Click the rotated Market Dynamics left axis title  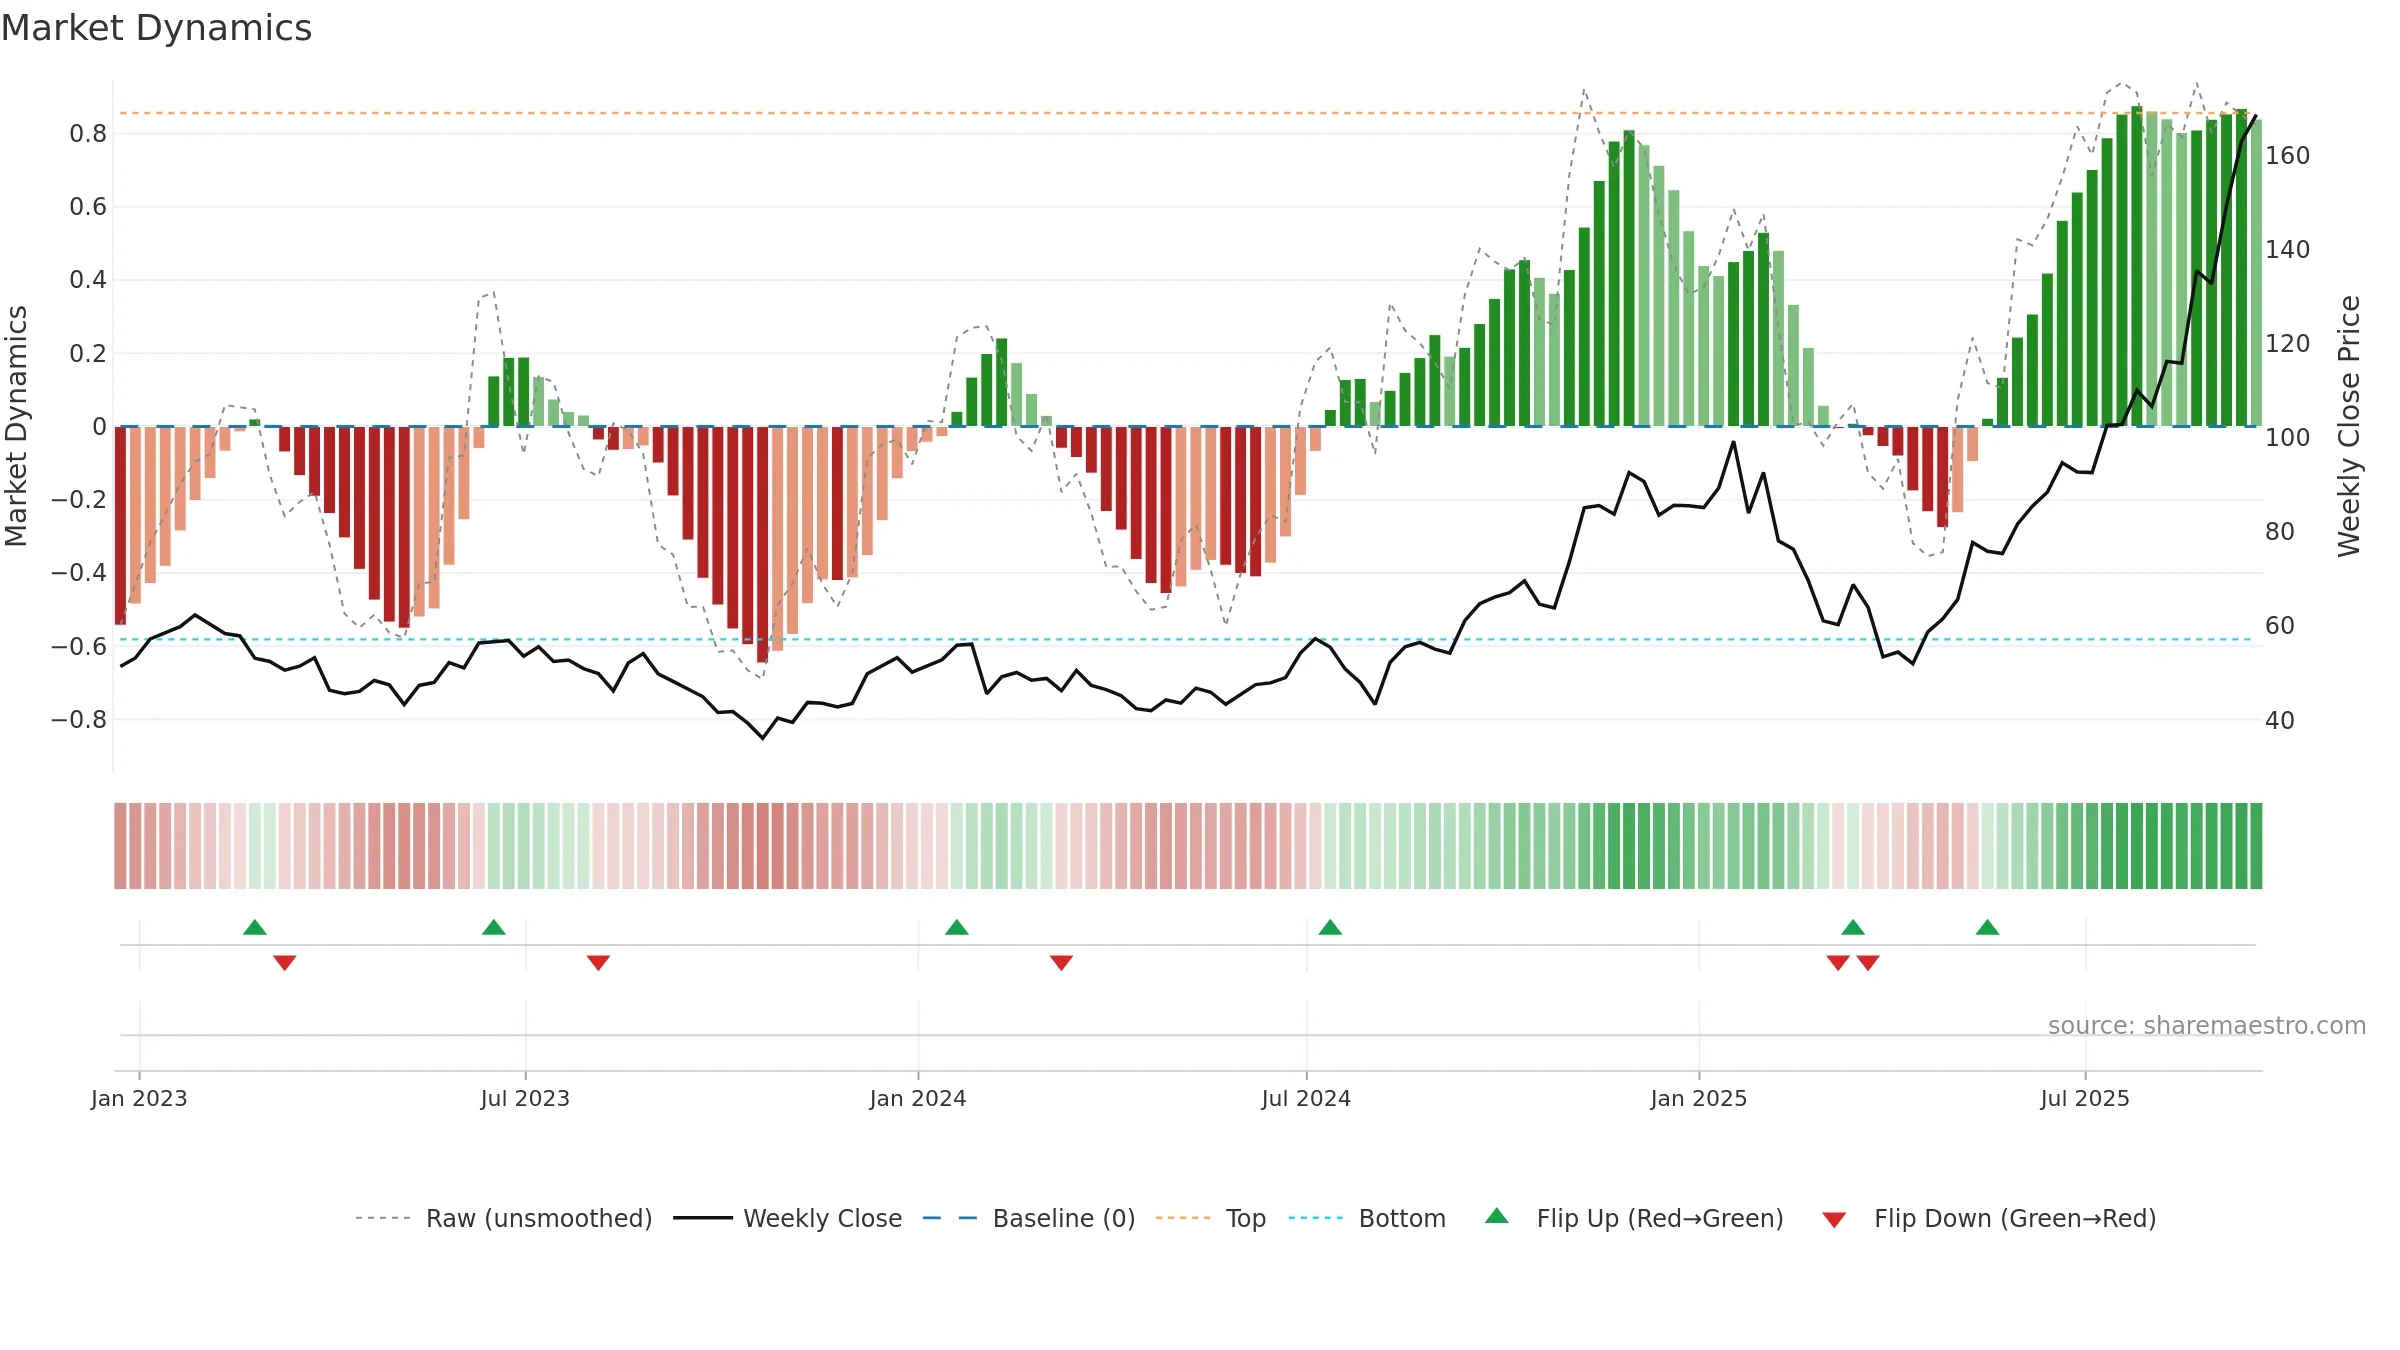click(x=16, y=426)
